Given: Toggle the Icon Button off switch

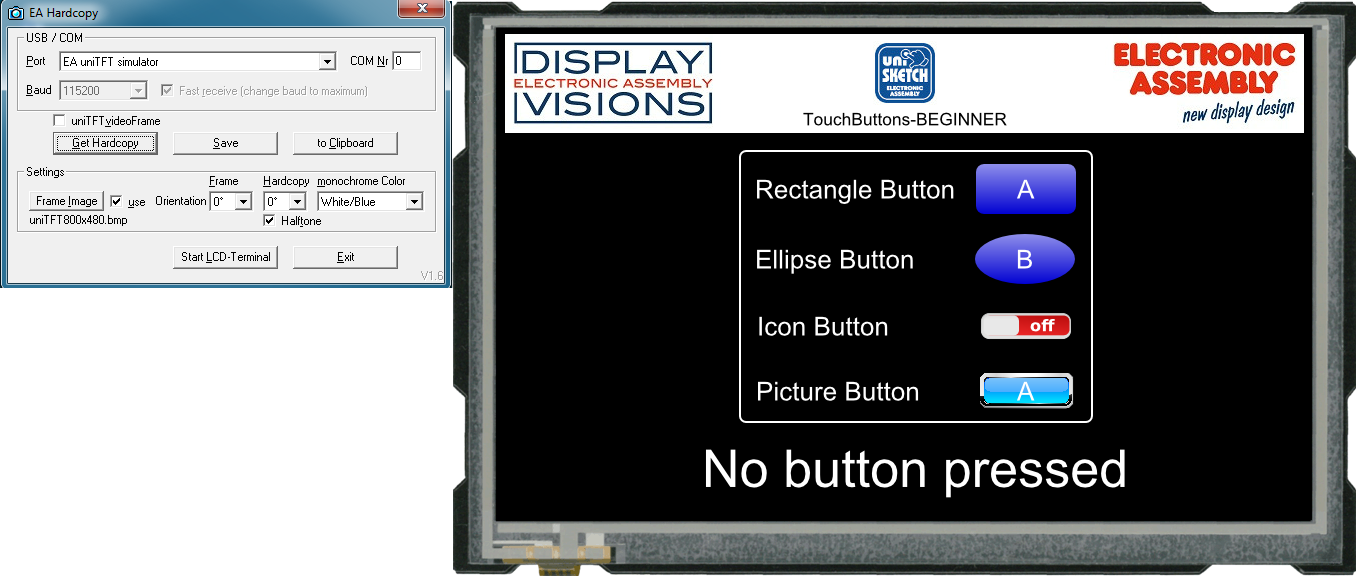Looking at the screenshot, I should click(x=1025, y=326).
